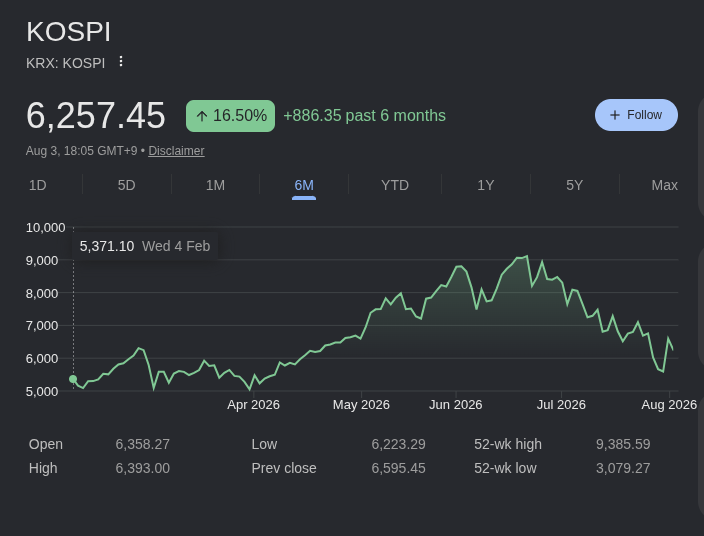This screenshot has height=536, width=704.
Task: Choose the 6M chart range tab
Action: [304, 186]
